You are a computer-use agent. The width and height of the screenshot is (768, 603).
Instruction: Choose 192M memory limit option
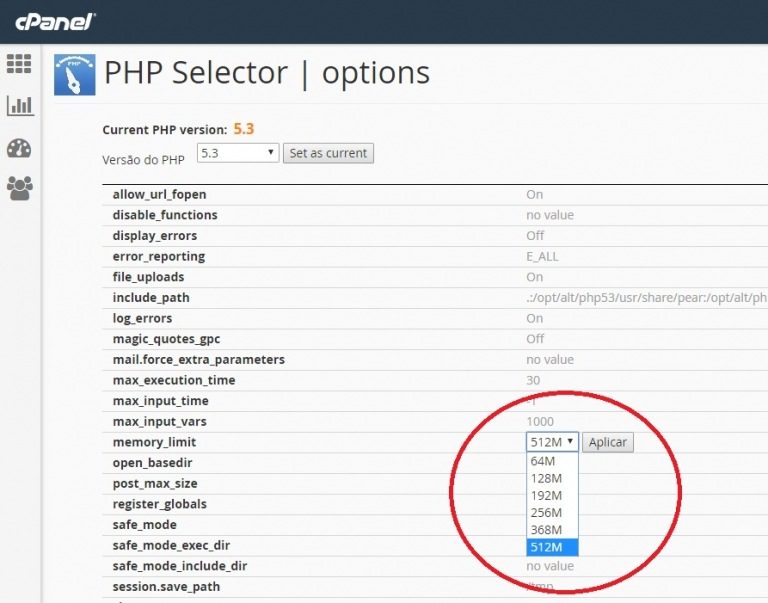[x=546, y=495]
